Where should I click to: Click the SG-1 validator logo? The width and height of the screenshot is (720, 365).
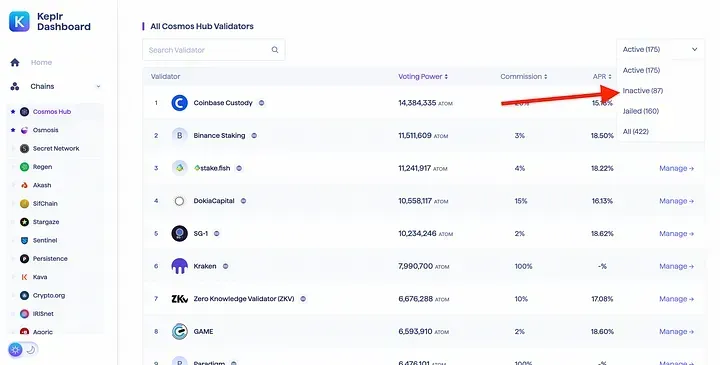(180, 233)
